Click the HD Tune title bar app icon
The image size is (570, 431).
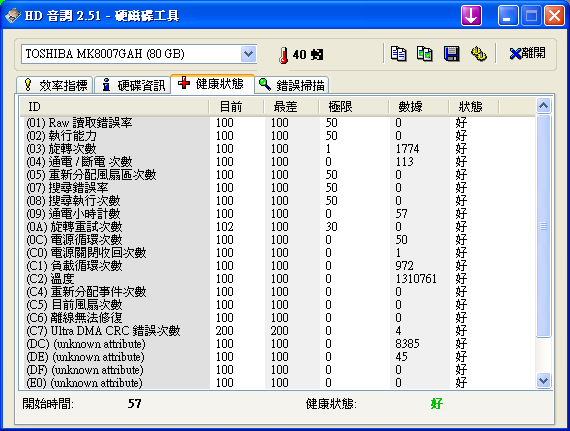[x=12, y=16]
